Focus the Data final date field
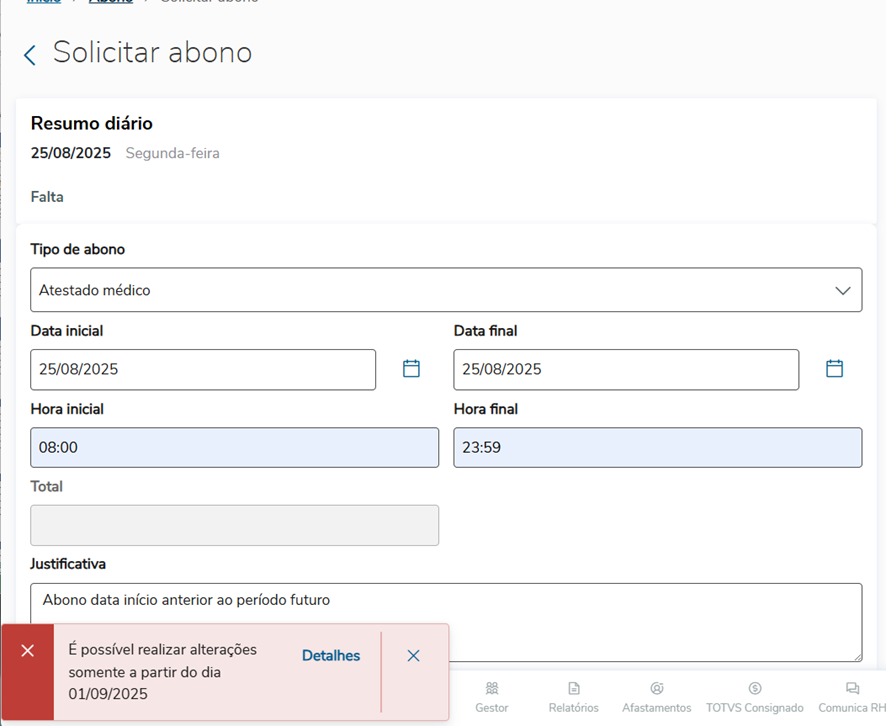Image resolution: width=886 pixels, height=726 pixels. 626,369
